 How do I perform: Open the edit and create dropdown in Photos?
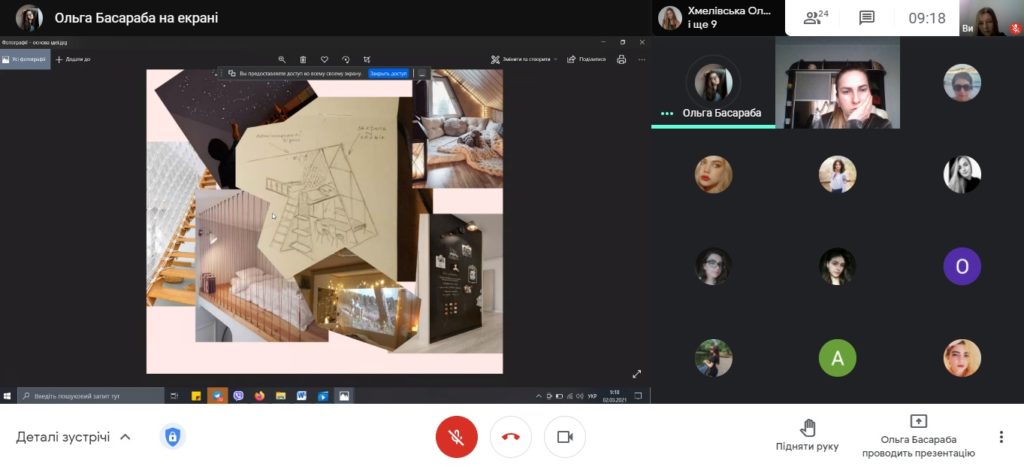tap(523, 60)
